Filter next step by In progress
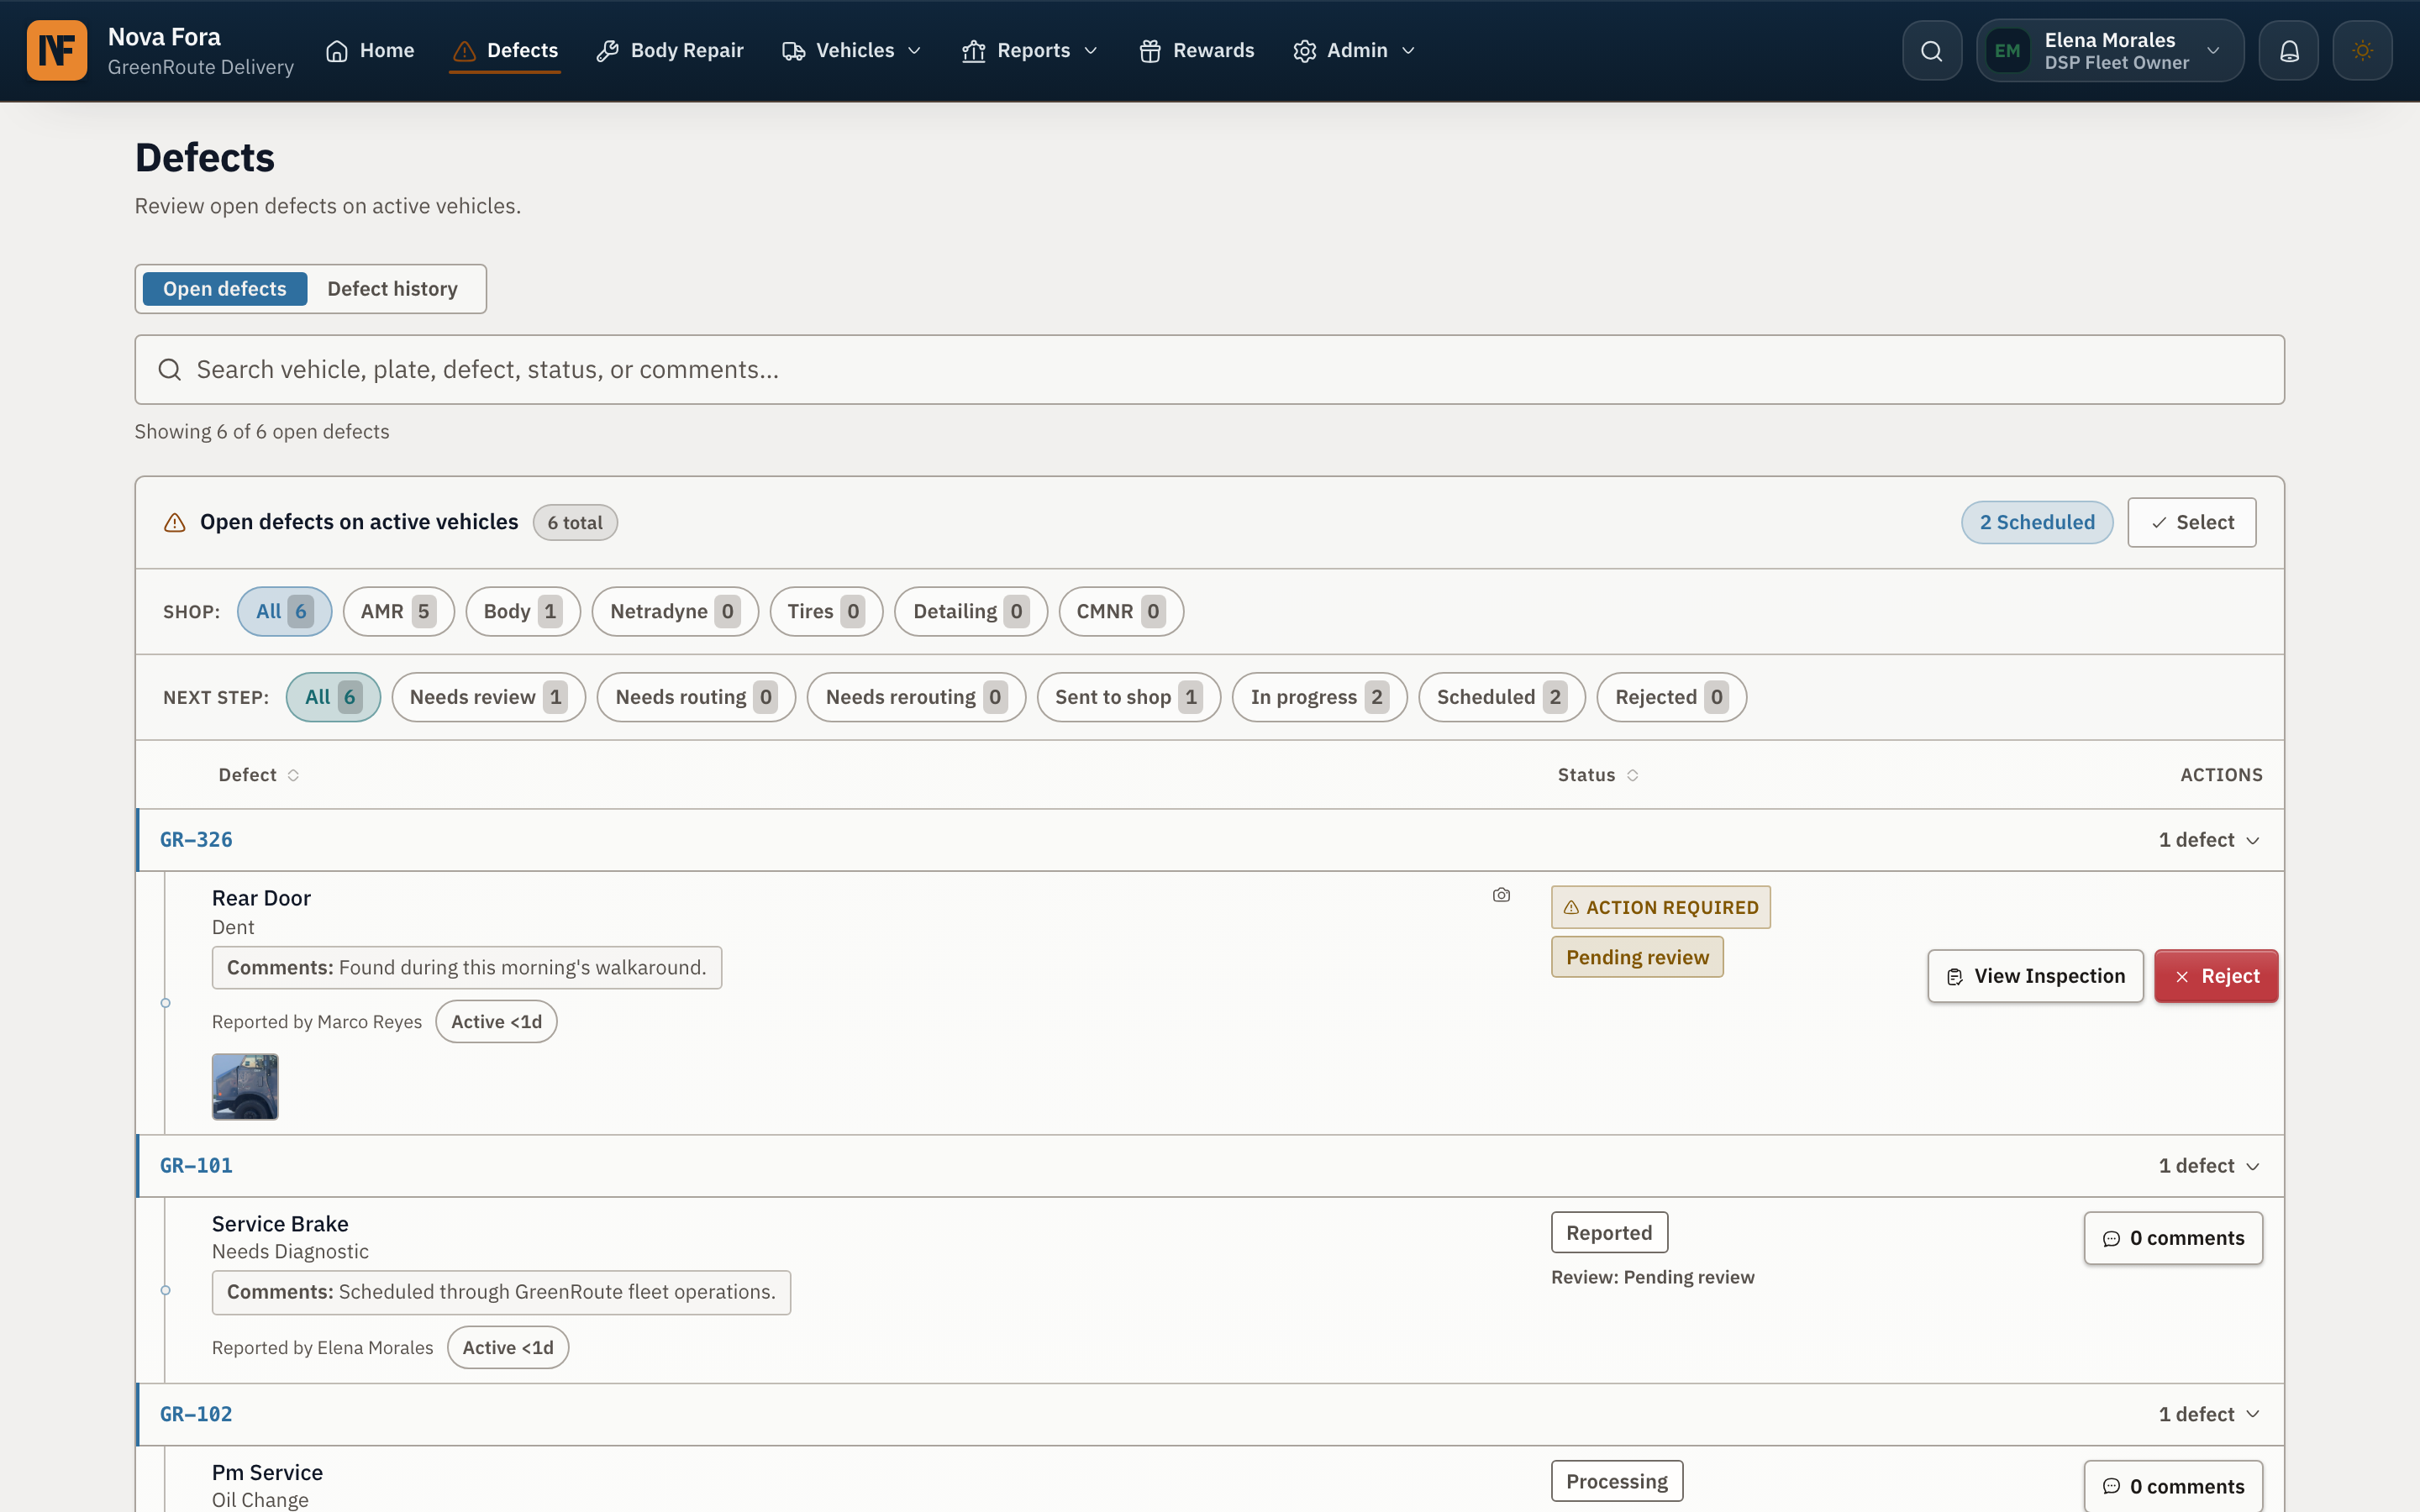This screenshot has width=2420, height=1512. pyautogui.click(x=1319, y=697)
